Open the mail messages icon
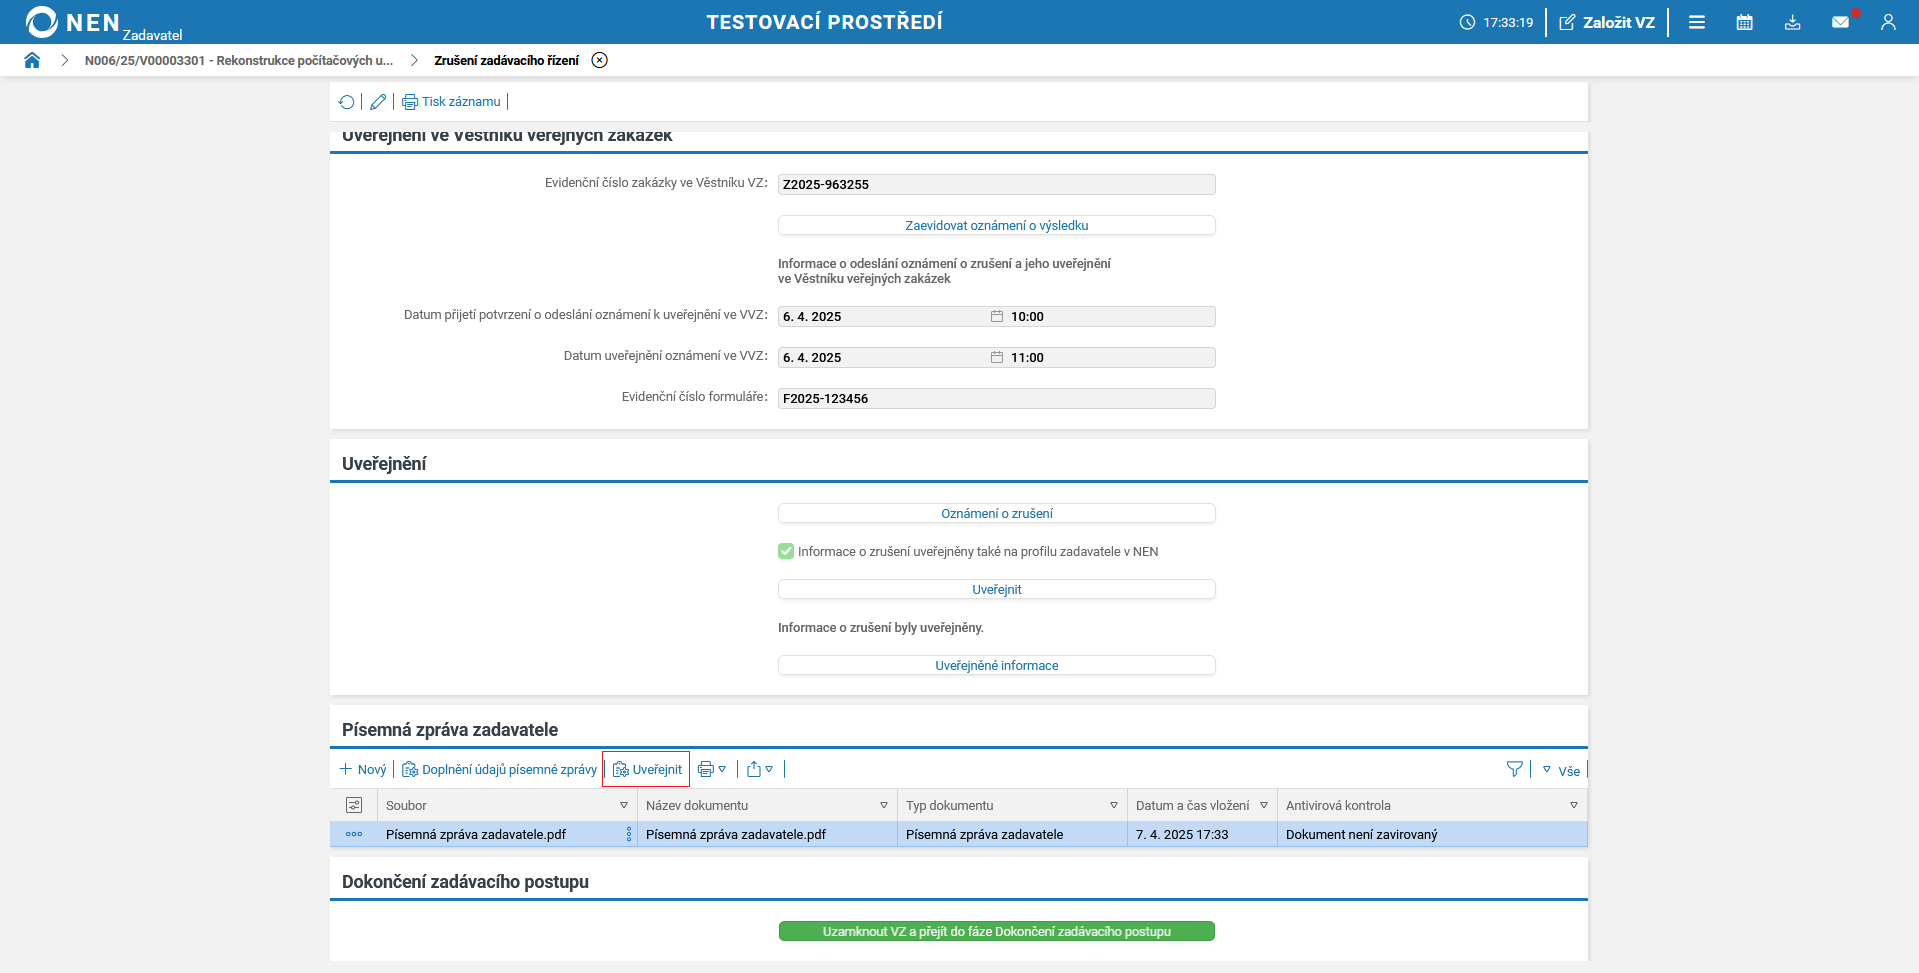Screen dimensions: 1919x973 pos(1840,22)
